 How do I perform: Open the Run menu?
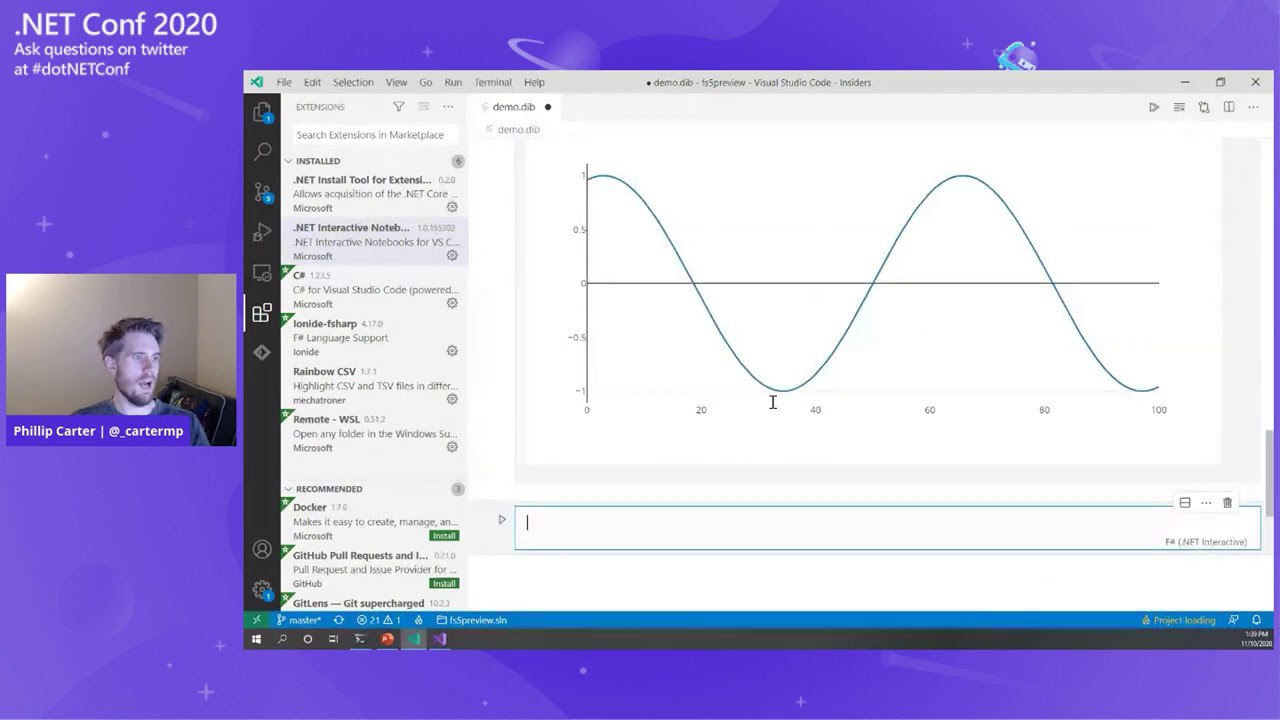[453, 82]
